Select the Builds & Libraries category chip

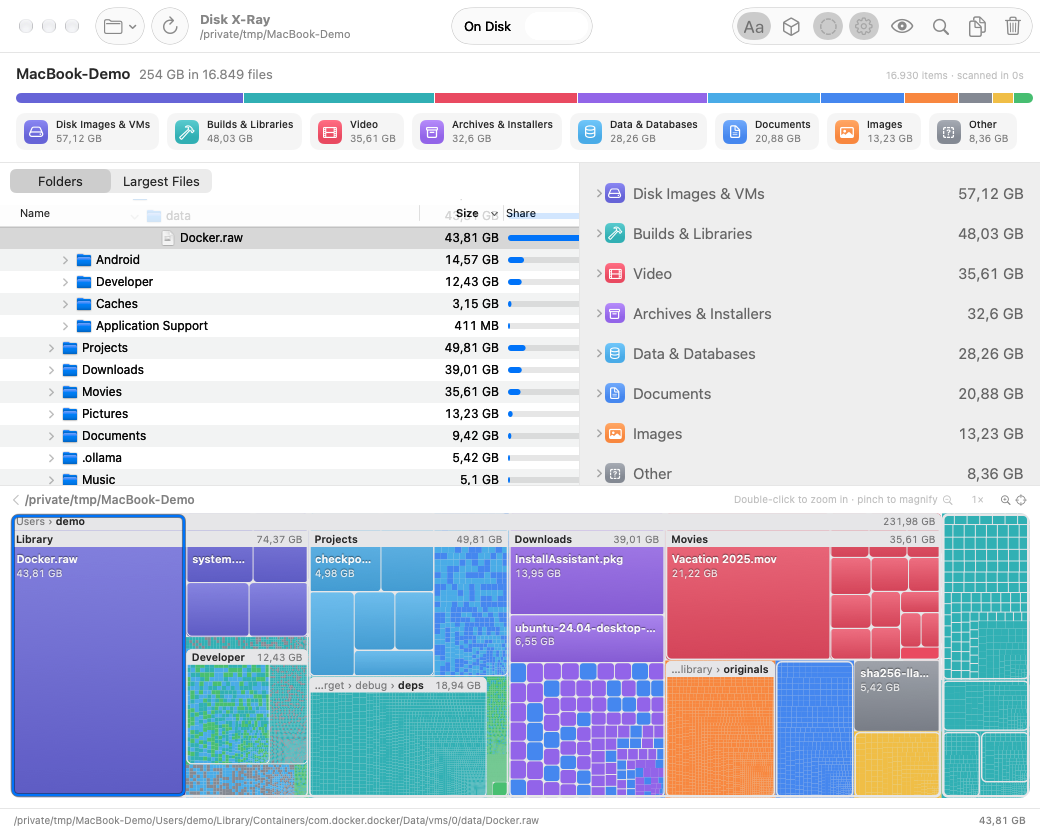(234, 131)
